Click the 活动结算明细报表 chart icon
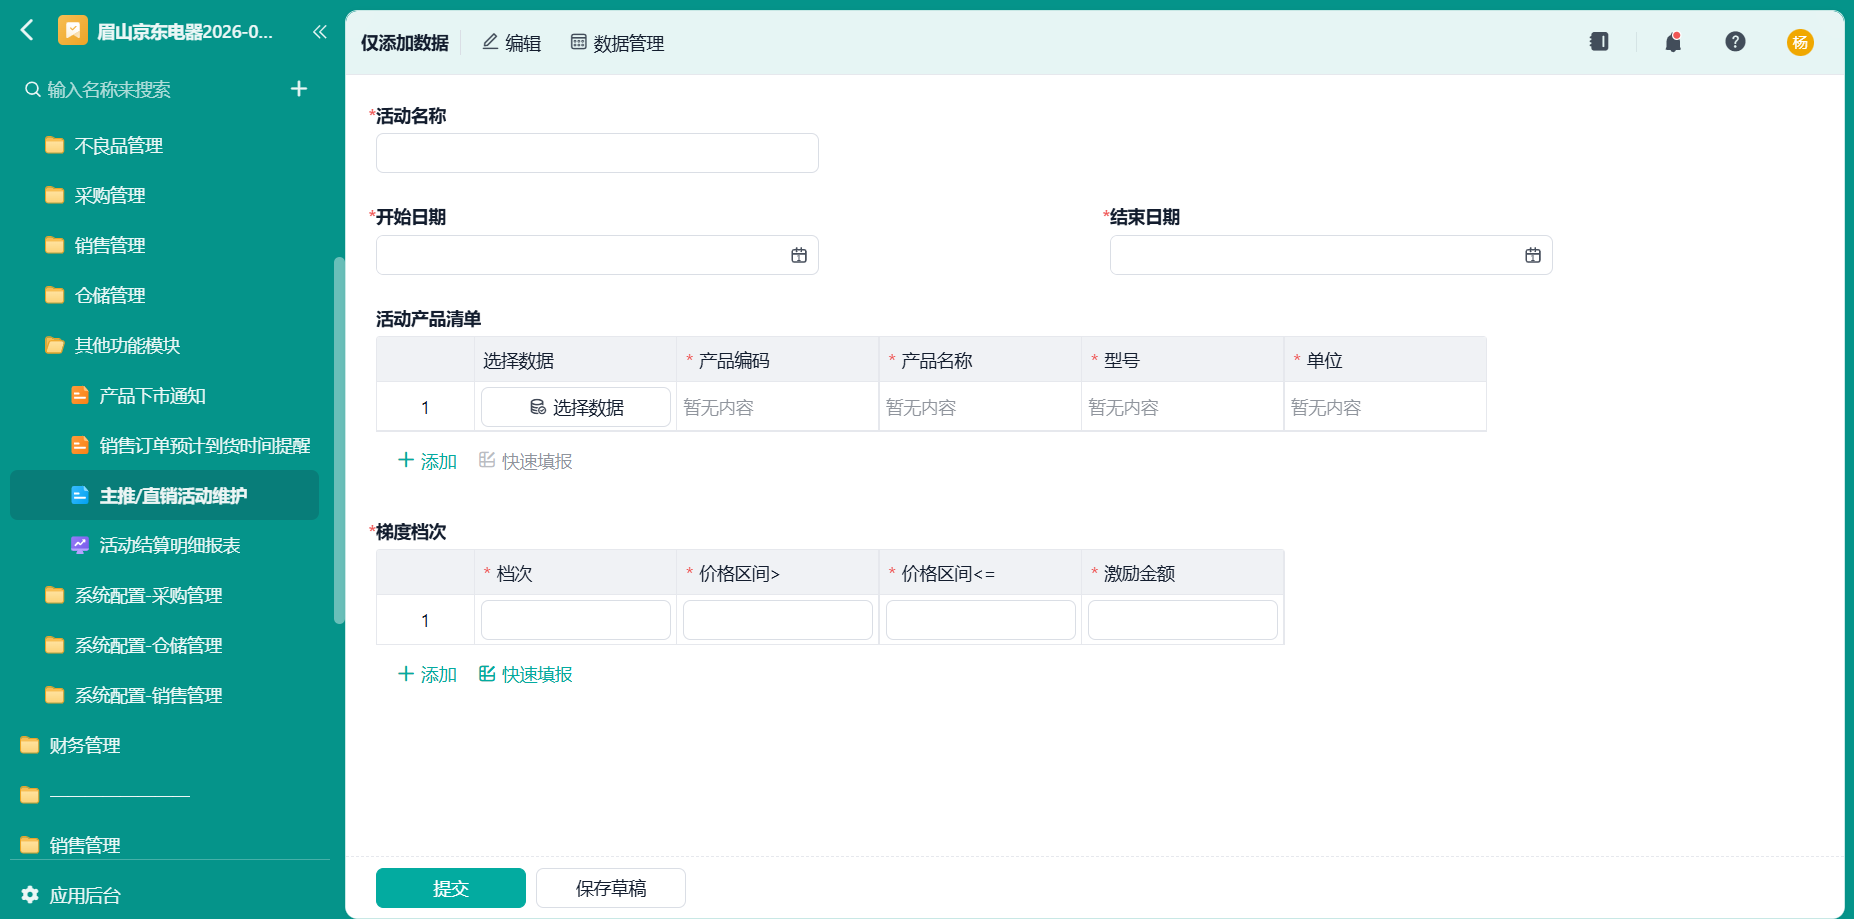 click(80, 545)
